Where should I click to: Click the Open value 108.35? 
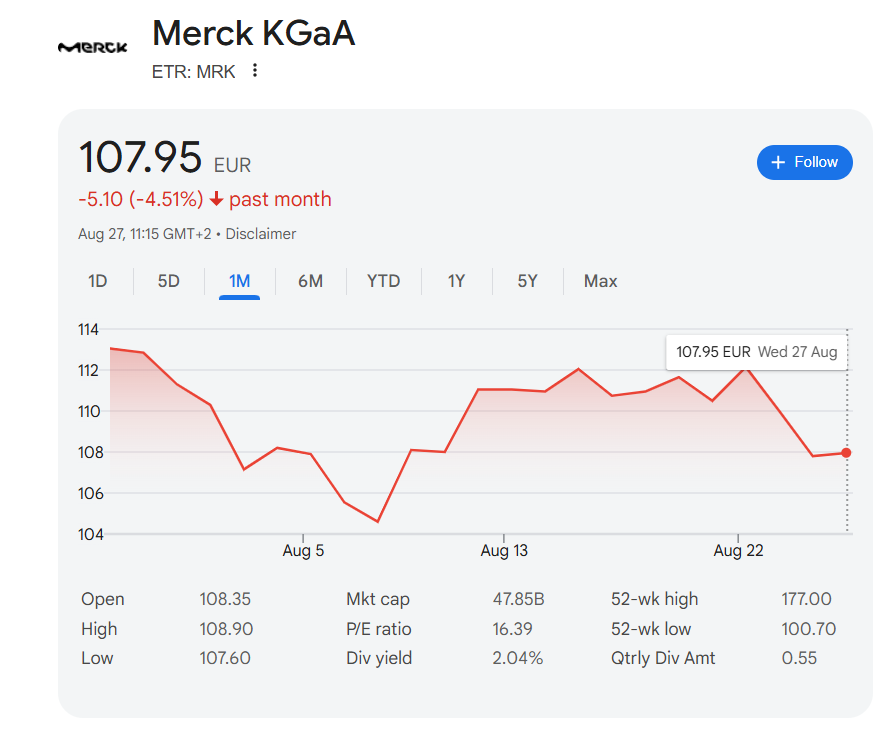coord(225,599)
